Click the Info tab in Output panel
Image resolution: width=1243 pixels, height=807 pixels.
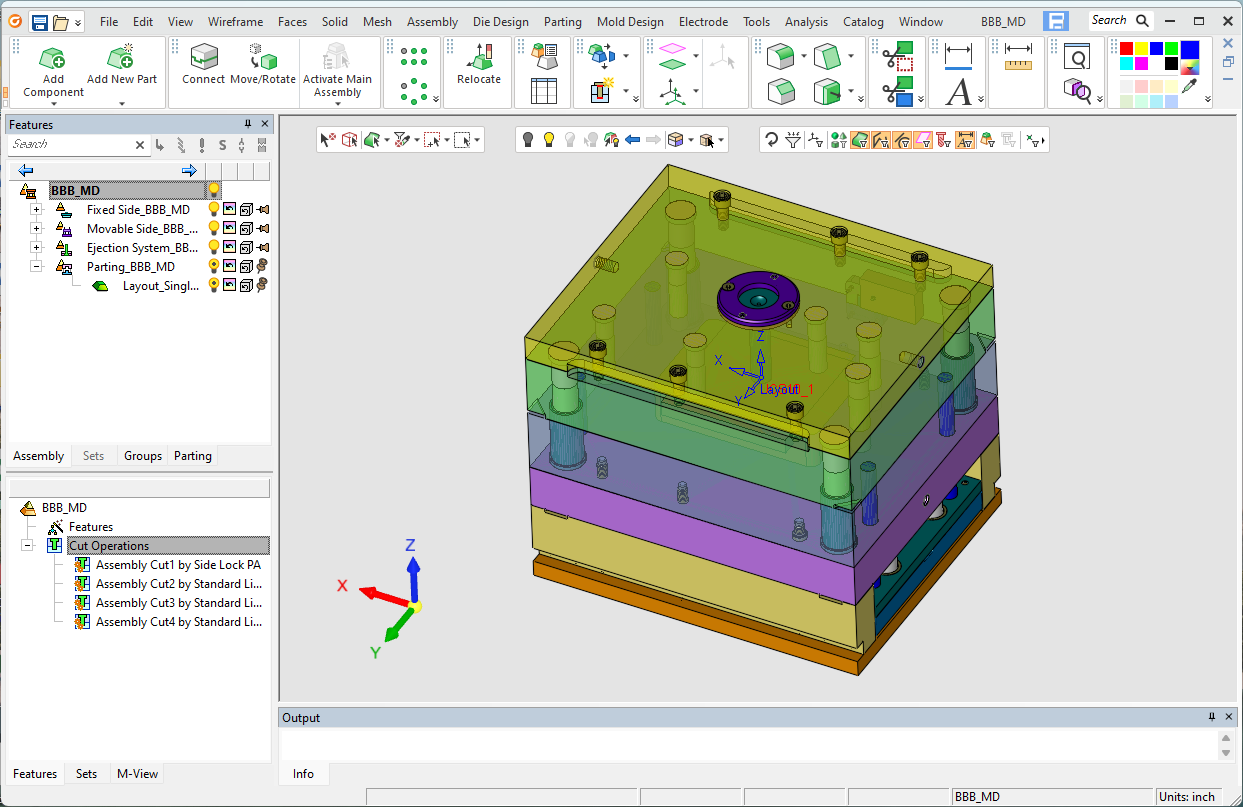(303, 774)
